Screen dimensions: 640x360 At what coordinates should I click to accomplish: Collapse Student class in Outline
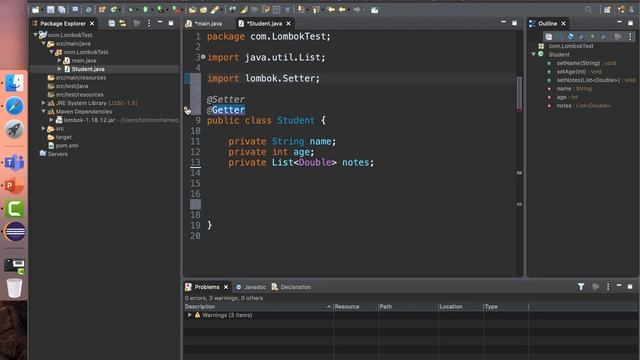tap(533, 54)
